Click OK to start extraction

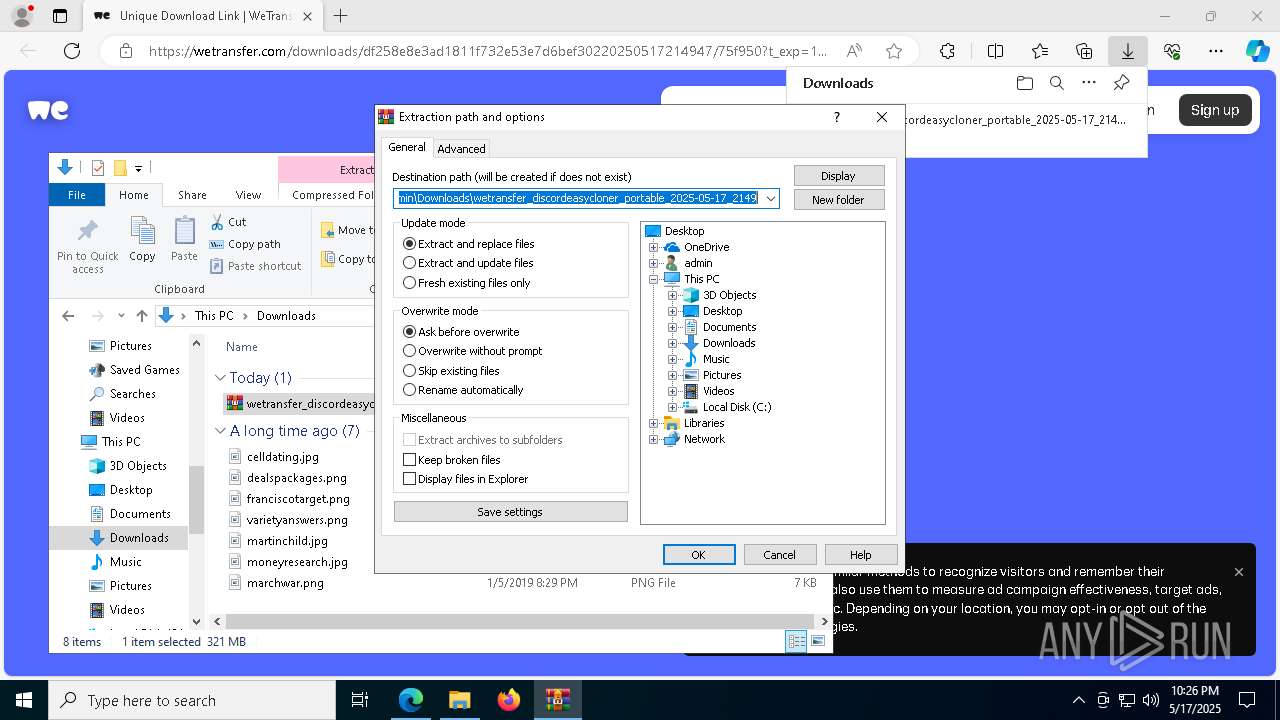[x=699, y=555]
